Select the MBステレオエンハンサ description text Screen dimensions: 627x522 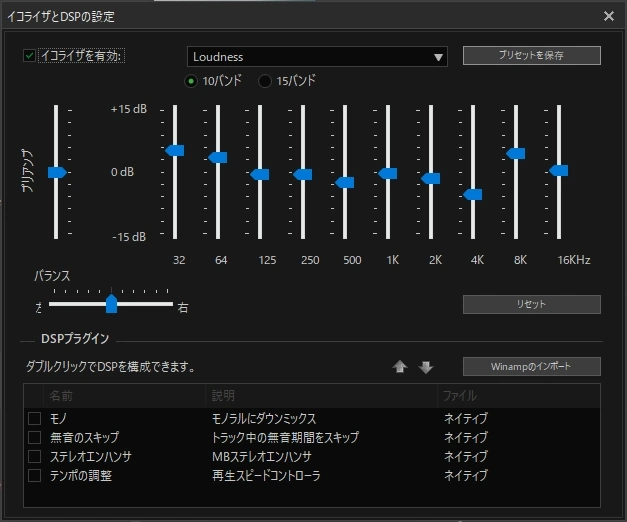point(262,456)
